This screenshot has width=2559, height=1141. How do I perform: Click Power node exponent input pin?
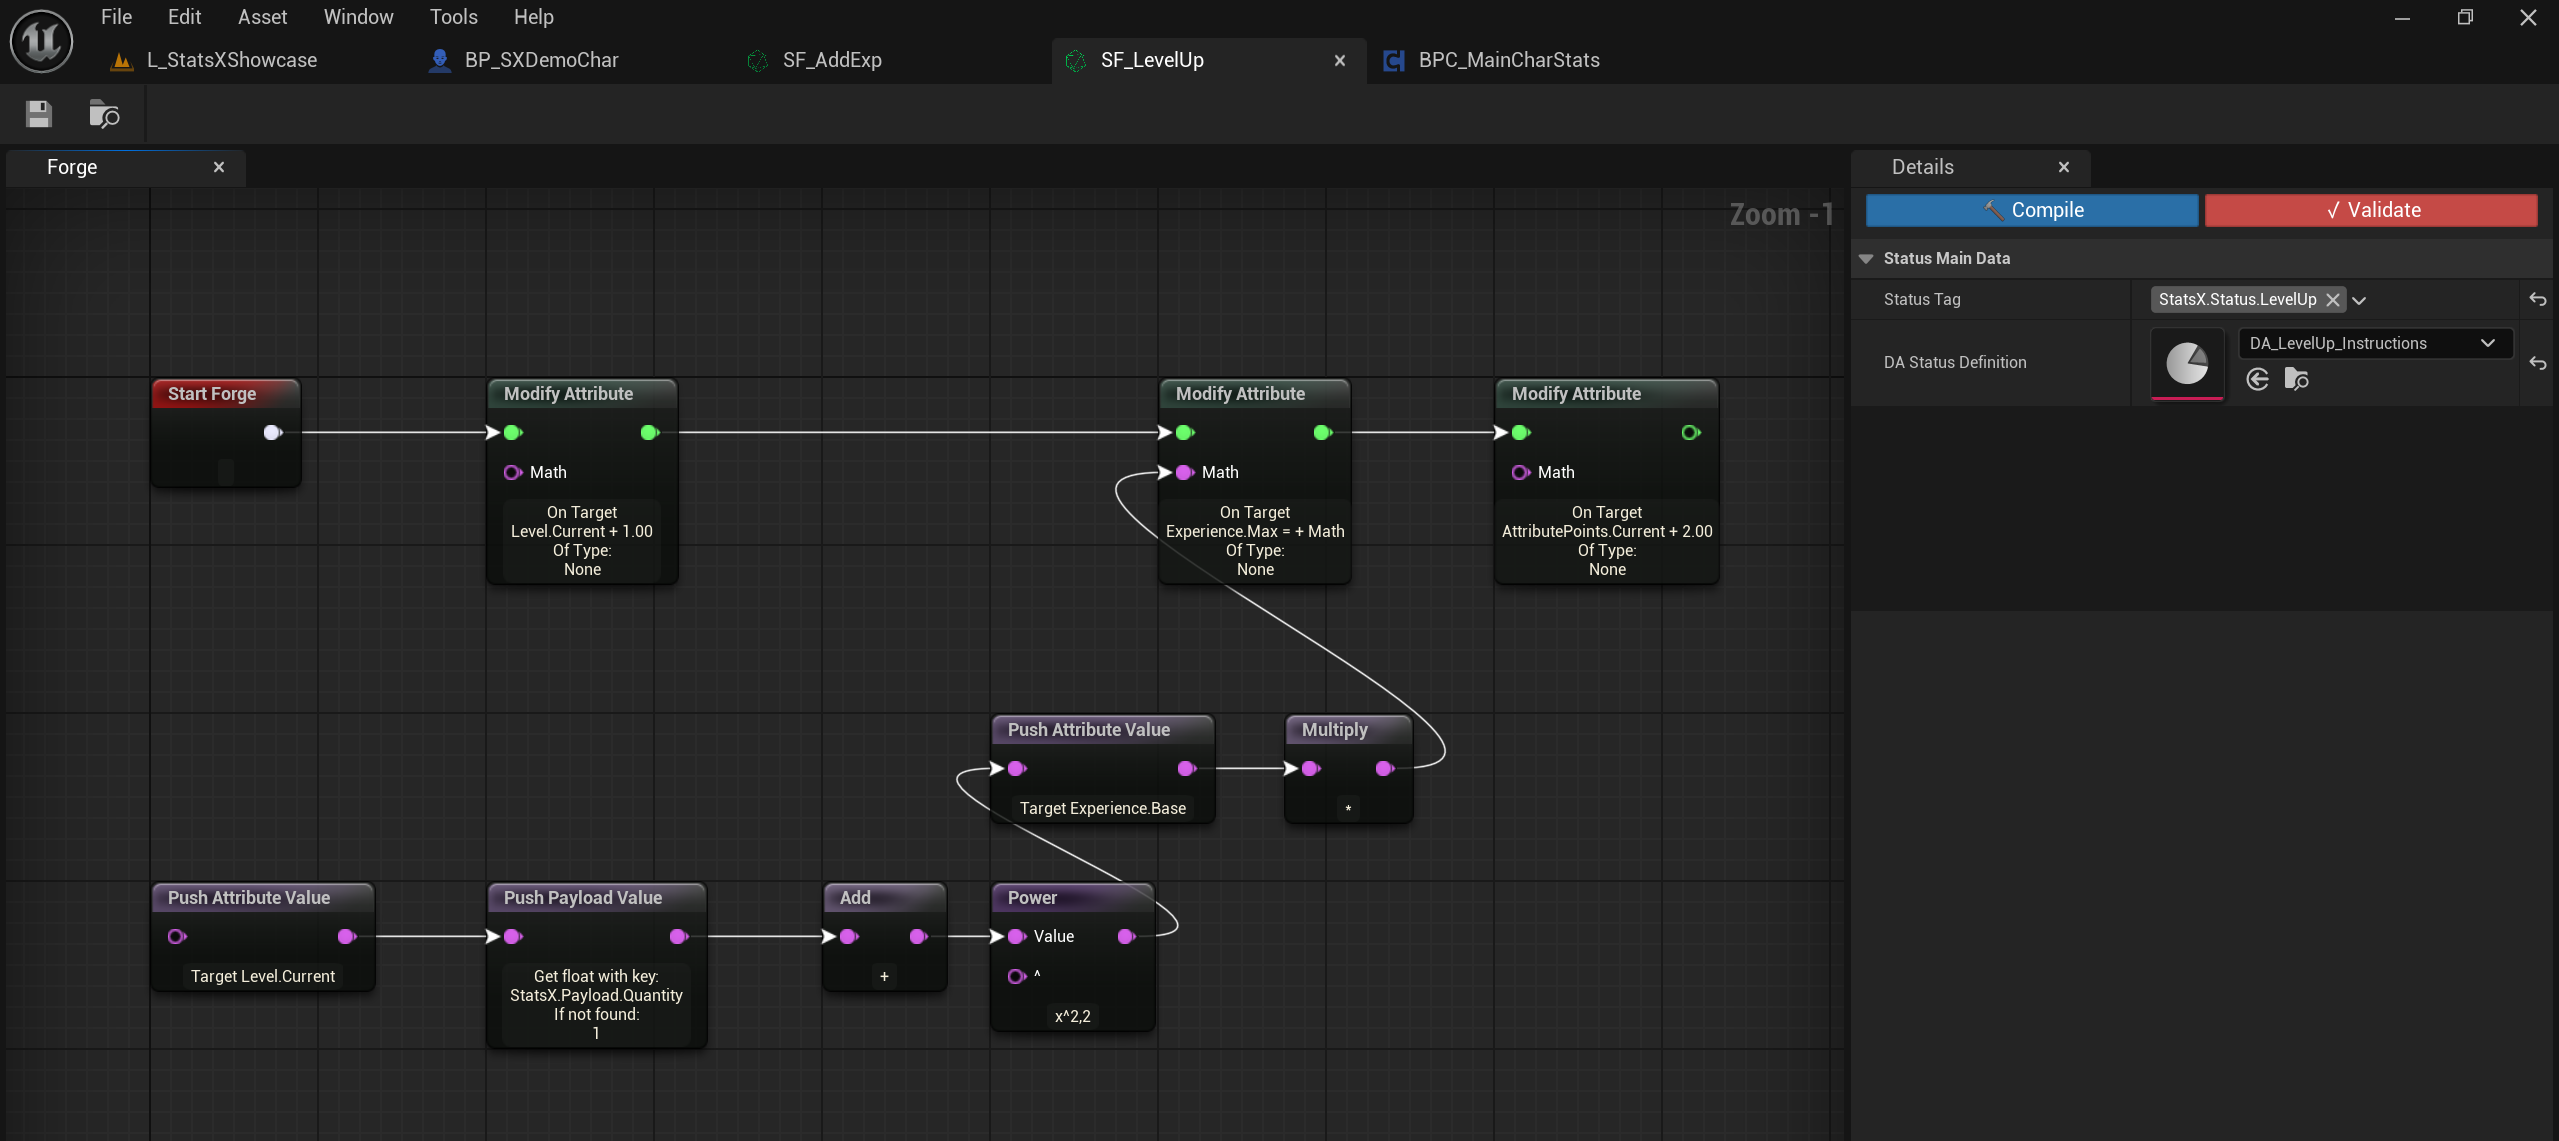coord(1017,976)
